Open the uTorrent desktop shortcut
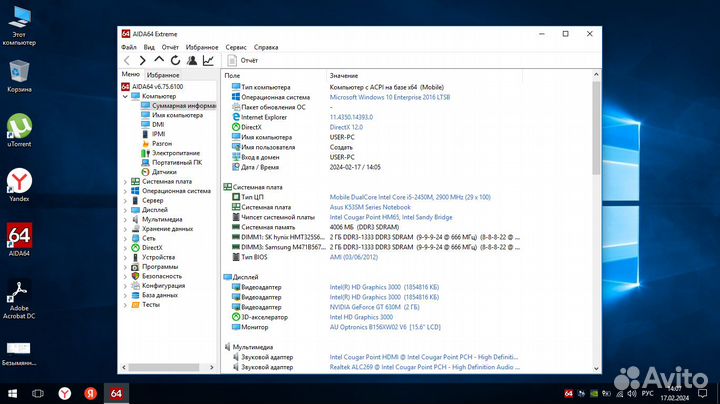The height and width of the screenshot is (404, 720). [19, 130]
